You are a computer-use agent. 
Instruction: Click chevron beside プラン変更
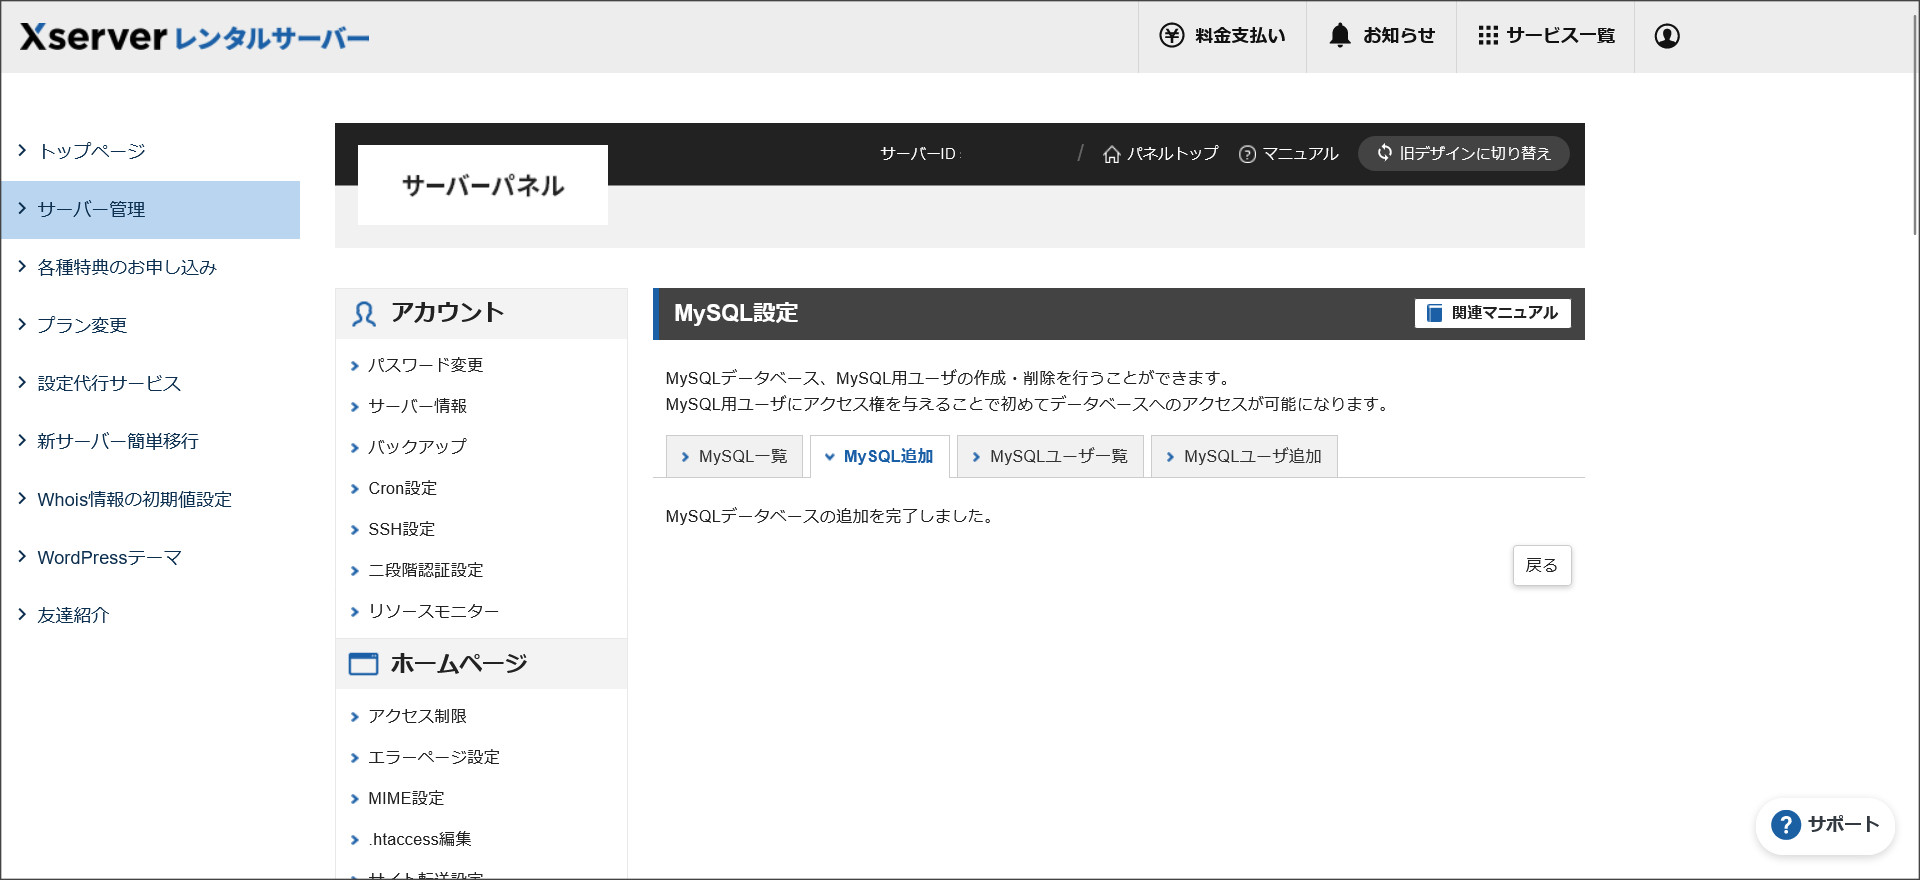coord(22,324)
